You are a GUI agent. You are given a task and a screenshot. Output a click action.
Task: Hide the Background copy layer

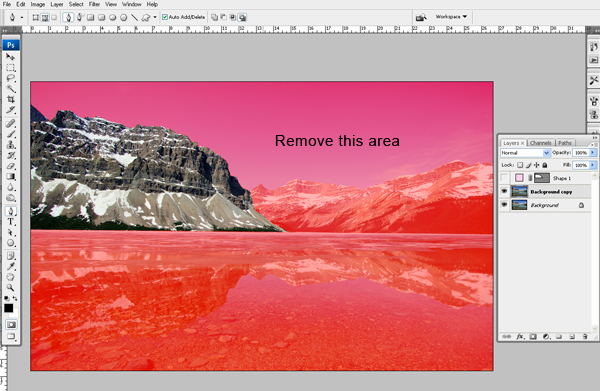click(x=504, y=191)
